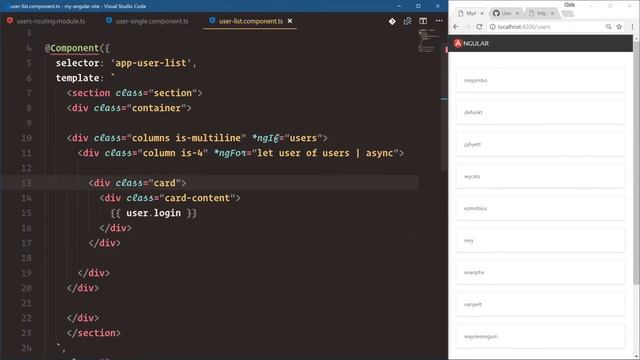Click the ezmobius user card
This screenshot has height=360, width=640.
pos(540,208)
